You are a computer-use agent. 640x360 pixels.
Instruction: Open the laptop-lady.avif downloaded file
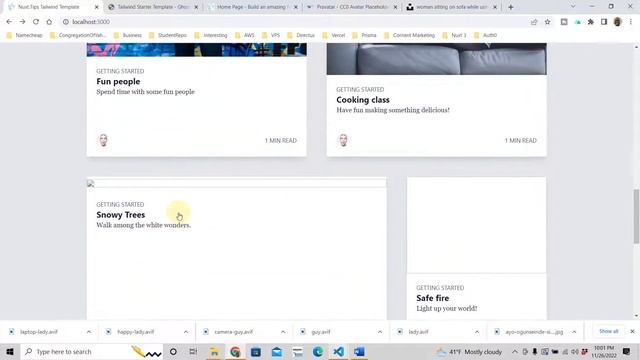tap(39, 332)
